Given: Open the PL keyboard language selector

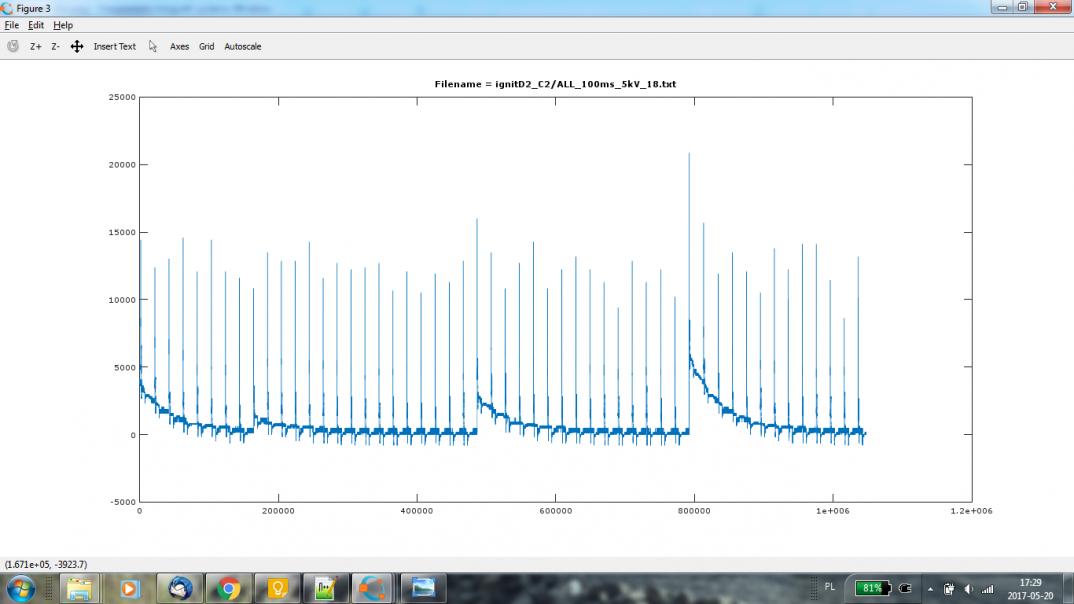Looking at the screenshot, I should tap(830, 587).
